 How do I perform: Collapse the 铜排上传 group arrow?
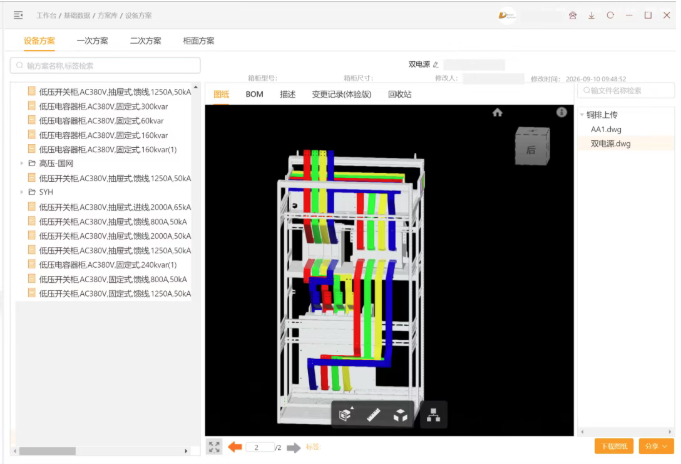[582, 115]
